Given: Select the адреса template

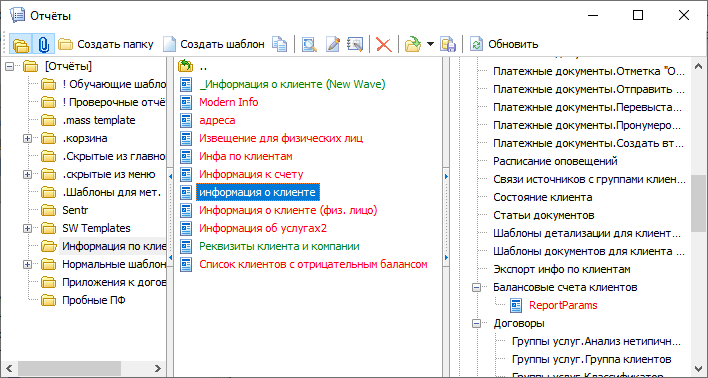Looking at the screenshot, I should pyautogui.click(x=217, y=121).
